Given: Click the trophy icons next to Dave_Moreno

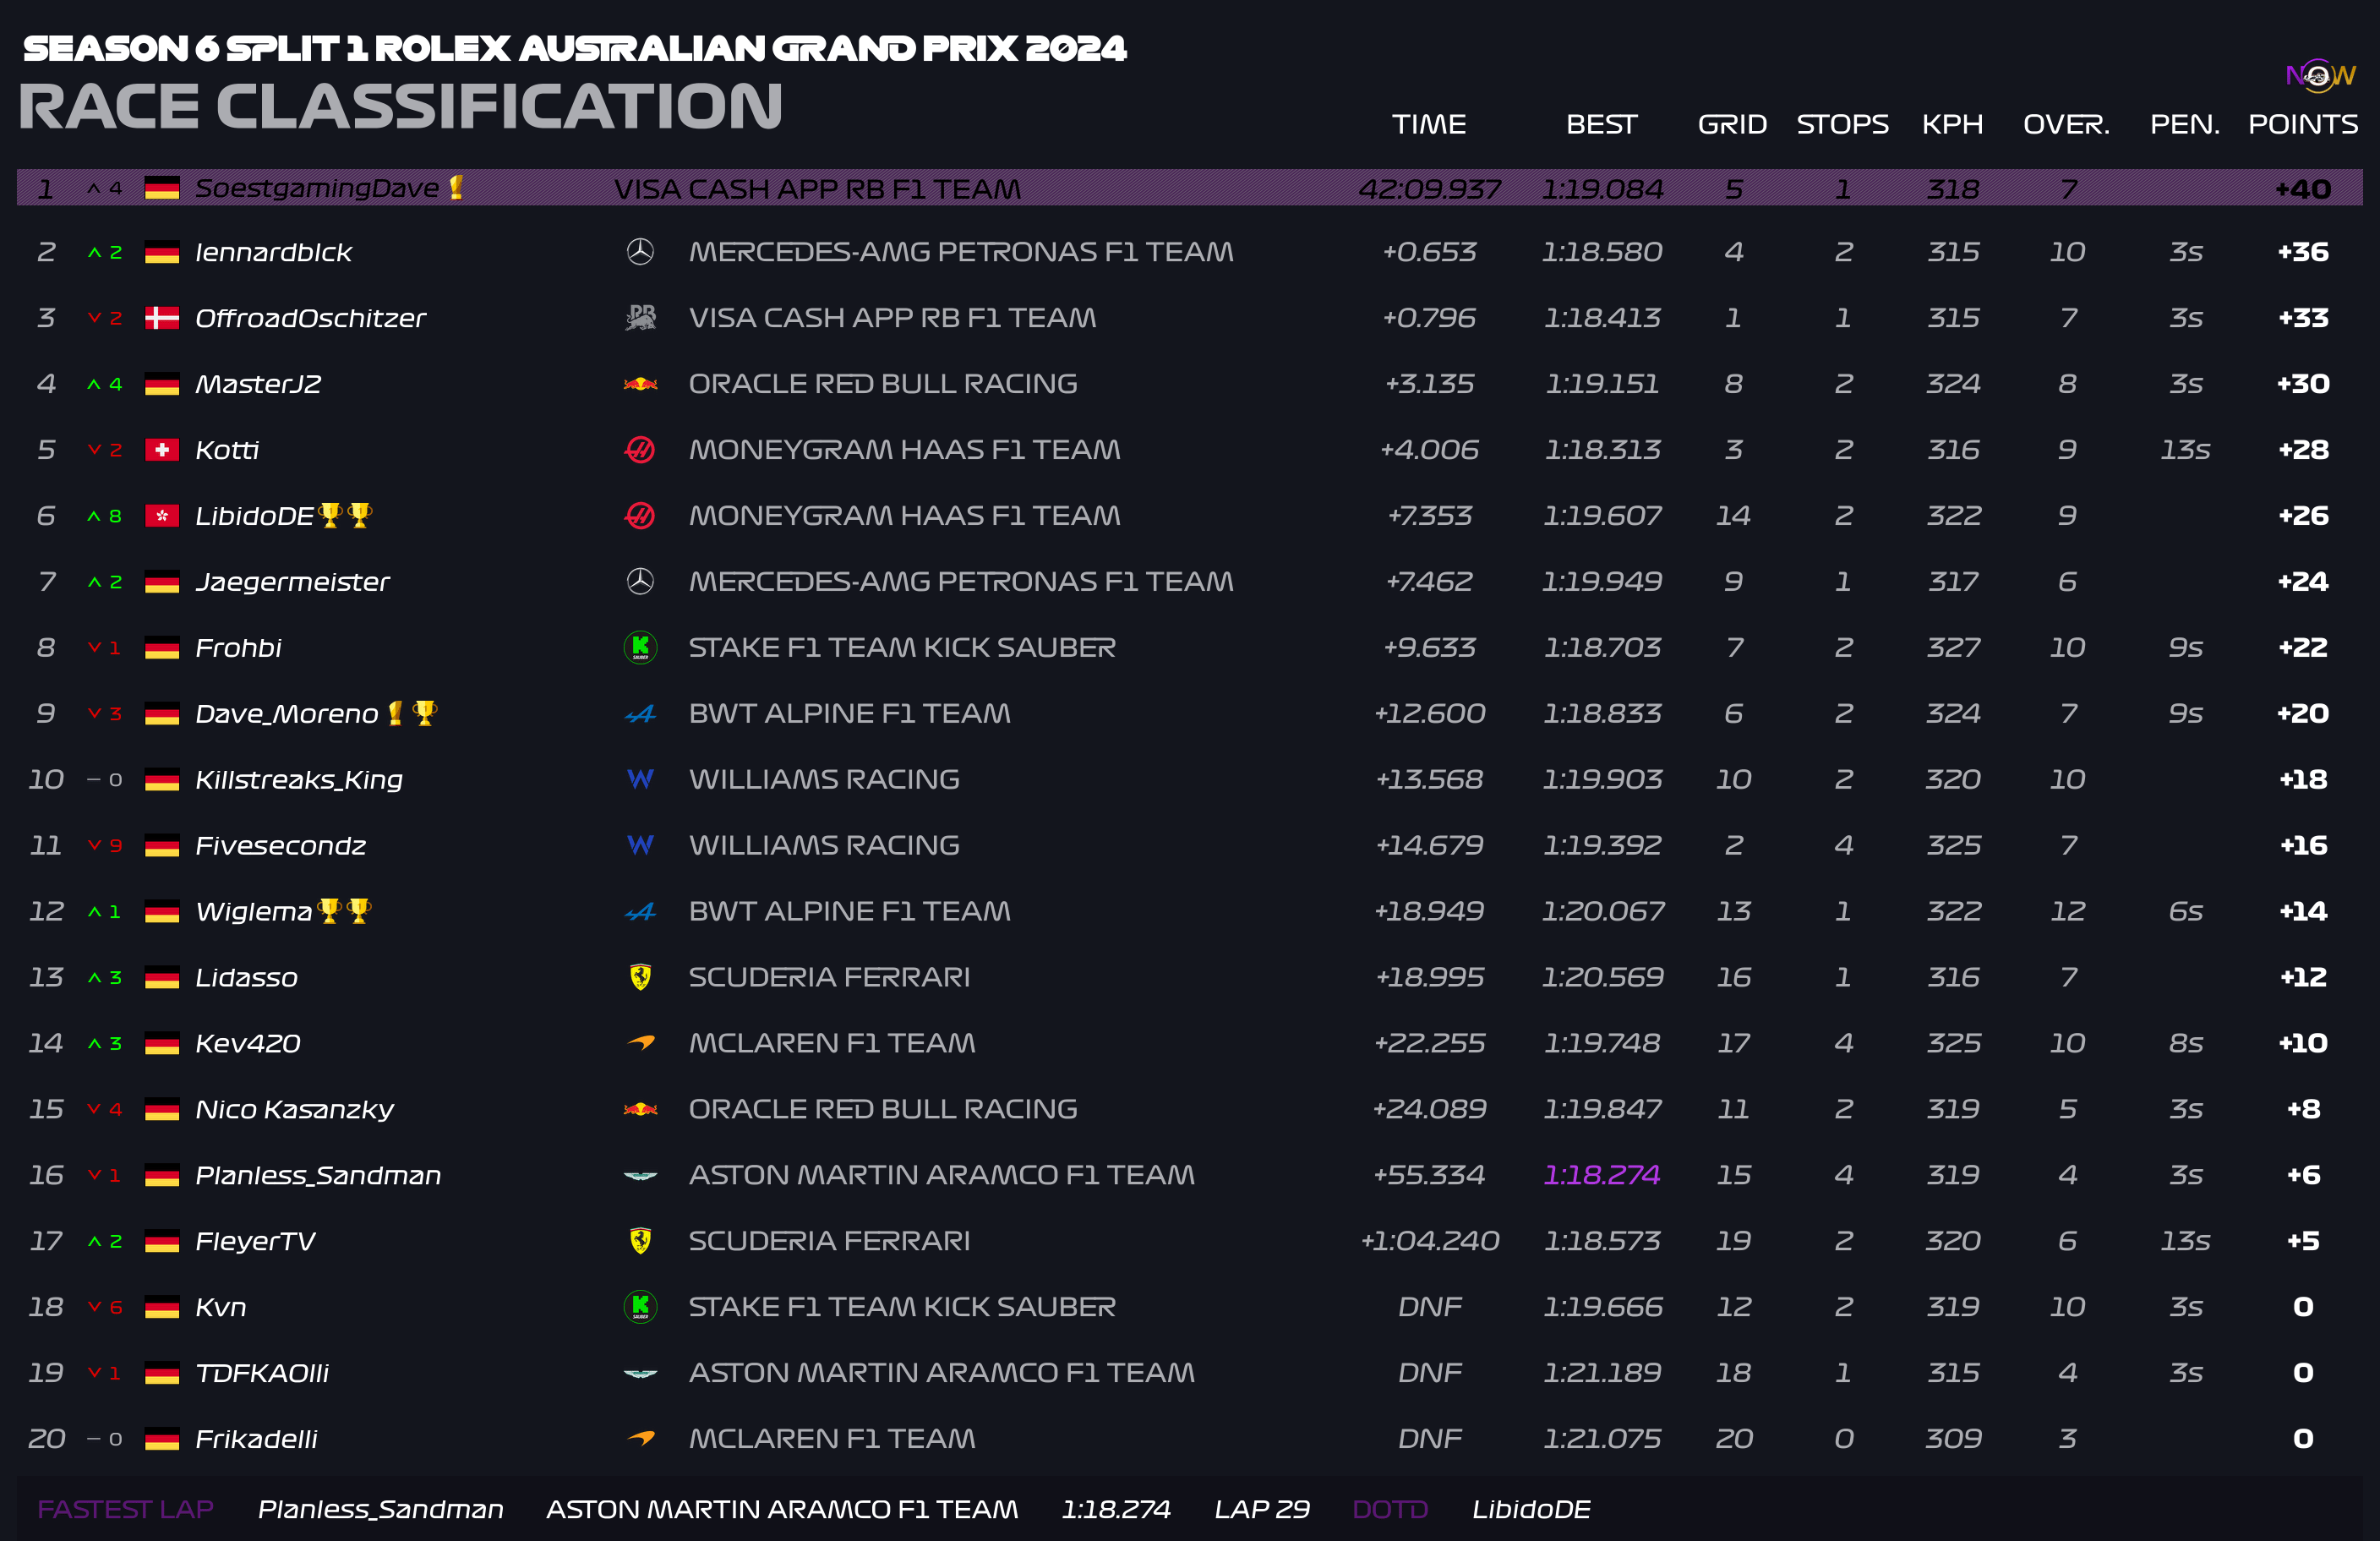Looking at the screenshot, I should point(412,713).
